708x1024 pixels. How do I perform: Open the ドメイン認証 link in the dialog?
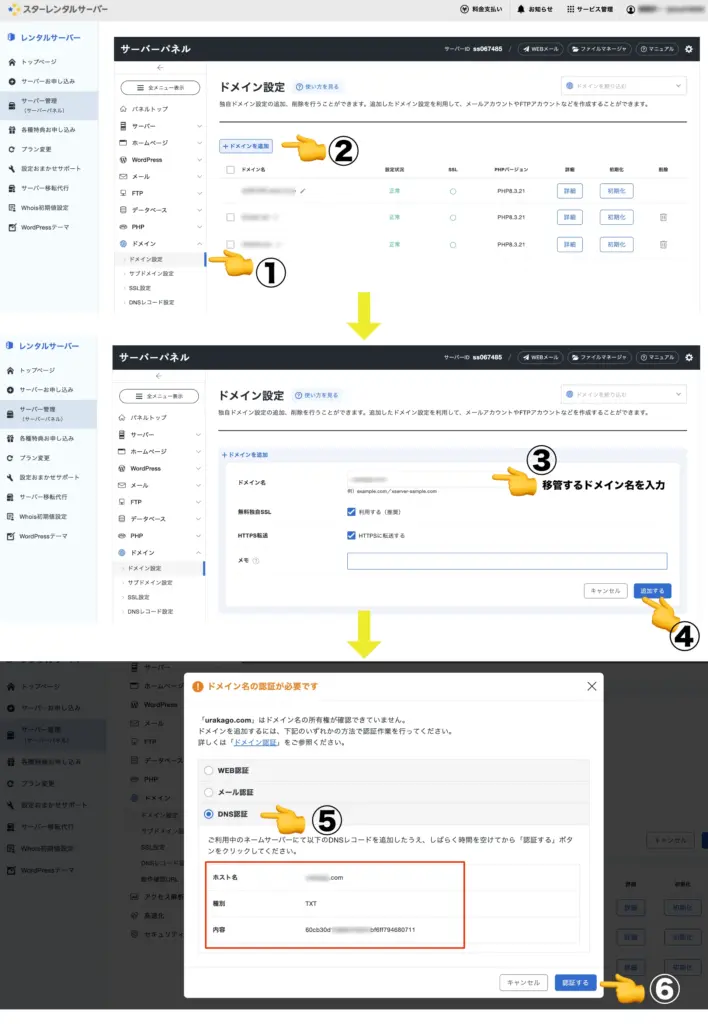click(x=255, y=743)
